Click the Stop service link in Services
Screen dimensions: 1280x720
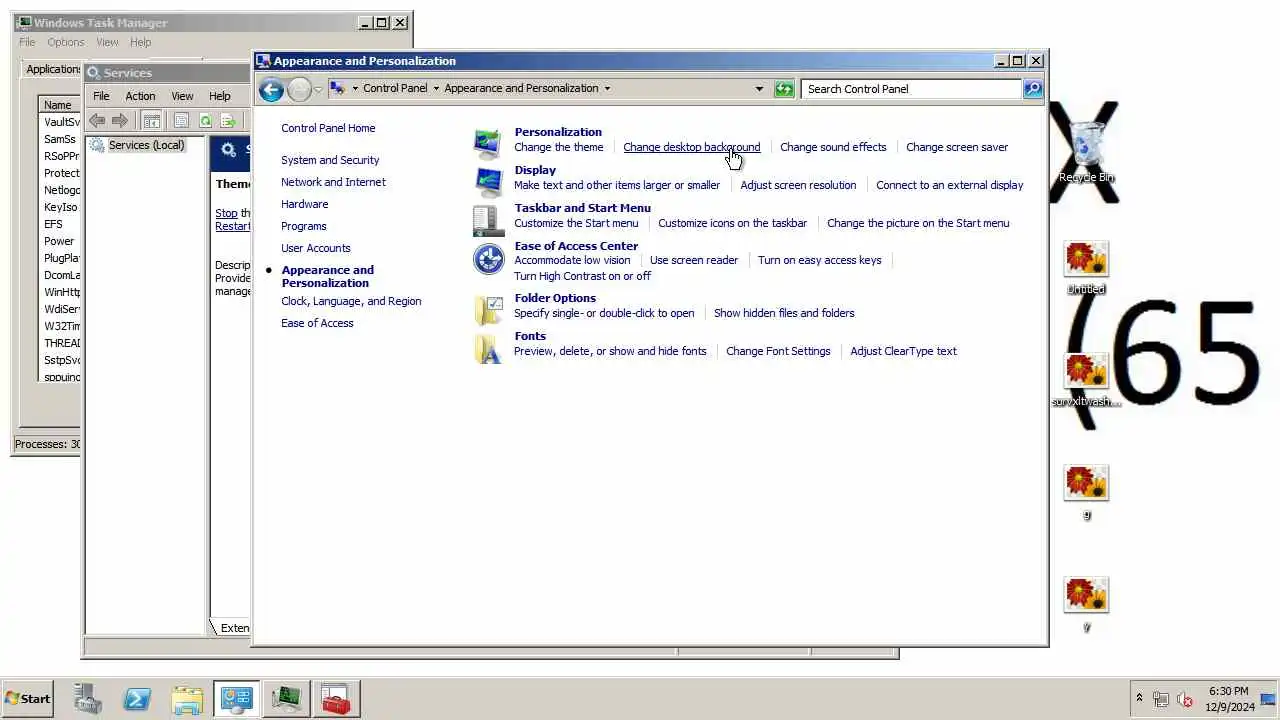tap(226, 213)
